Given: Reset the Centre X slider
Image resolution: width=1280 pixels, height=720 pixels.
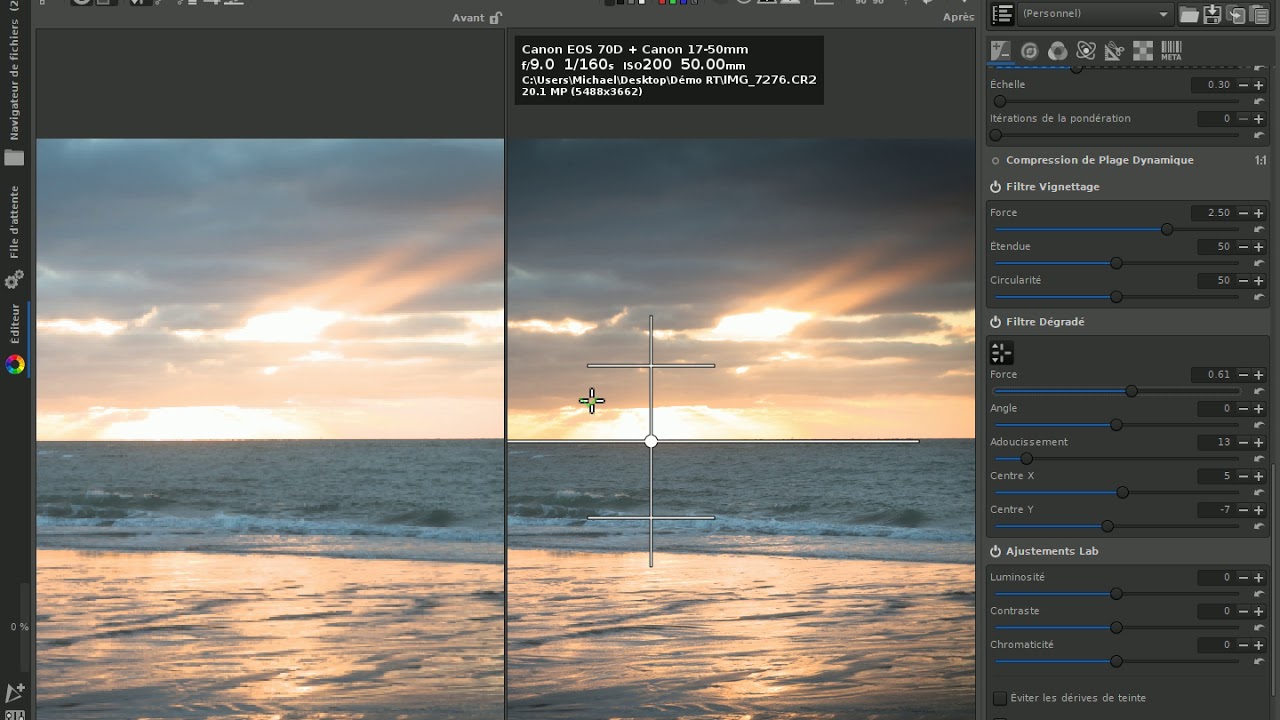Looking at the screenshot, I should pos(1259,492).
